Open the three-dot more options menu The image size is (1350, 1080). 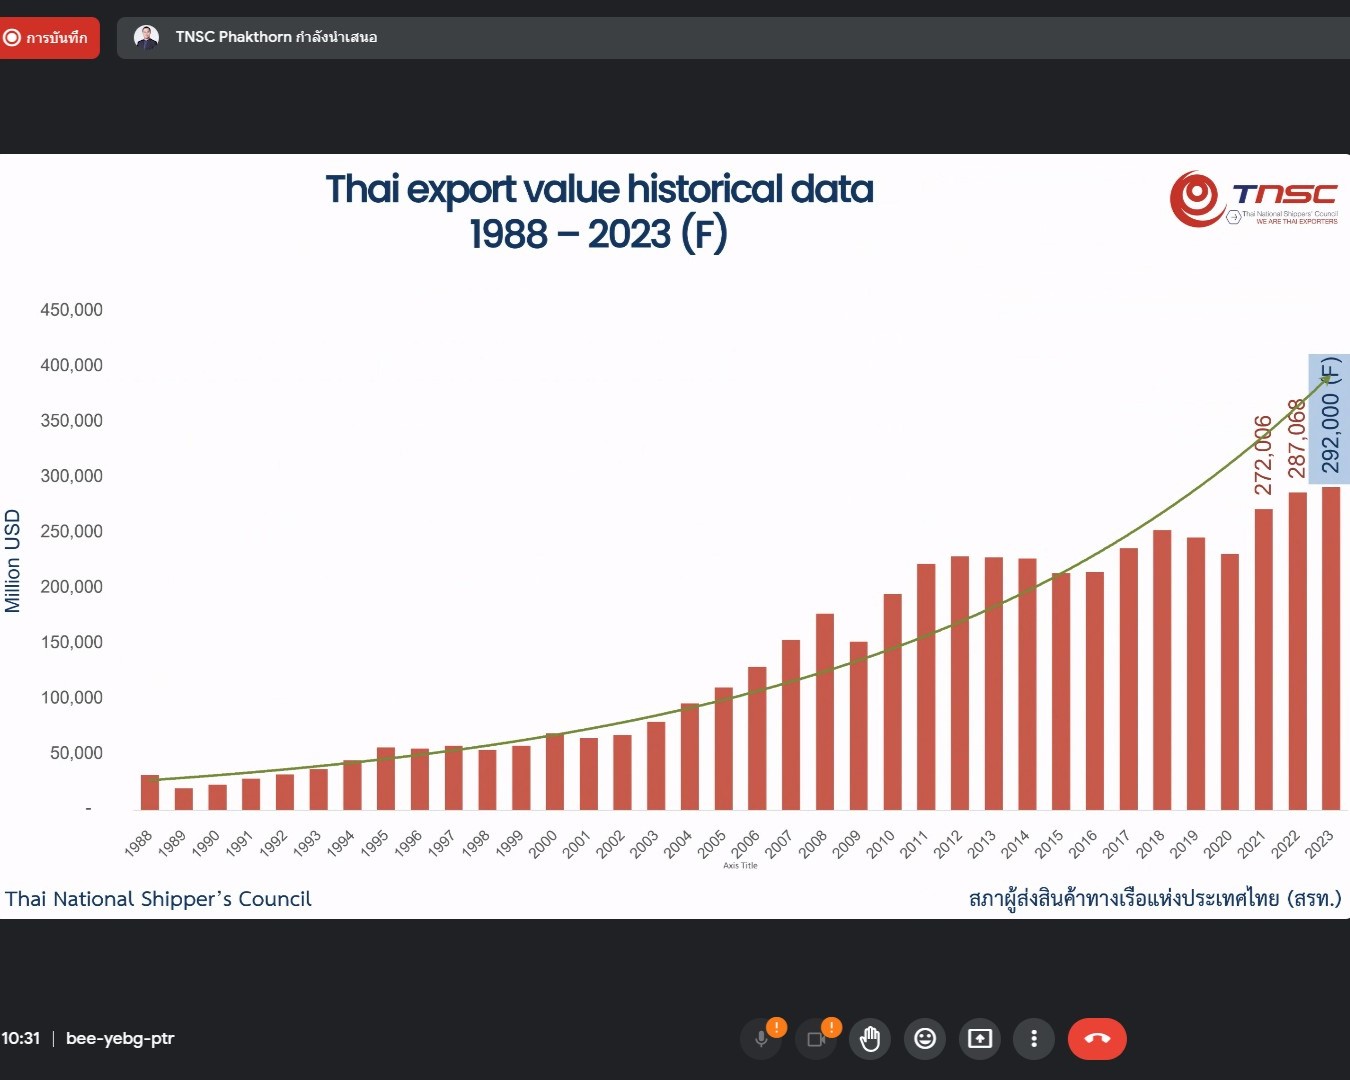[1034, 1039]
